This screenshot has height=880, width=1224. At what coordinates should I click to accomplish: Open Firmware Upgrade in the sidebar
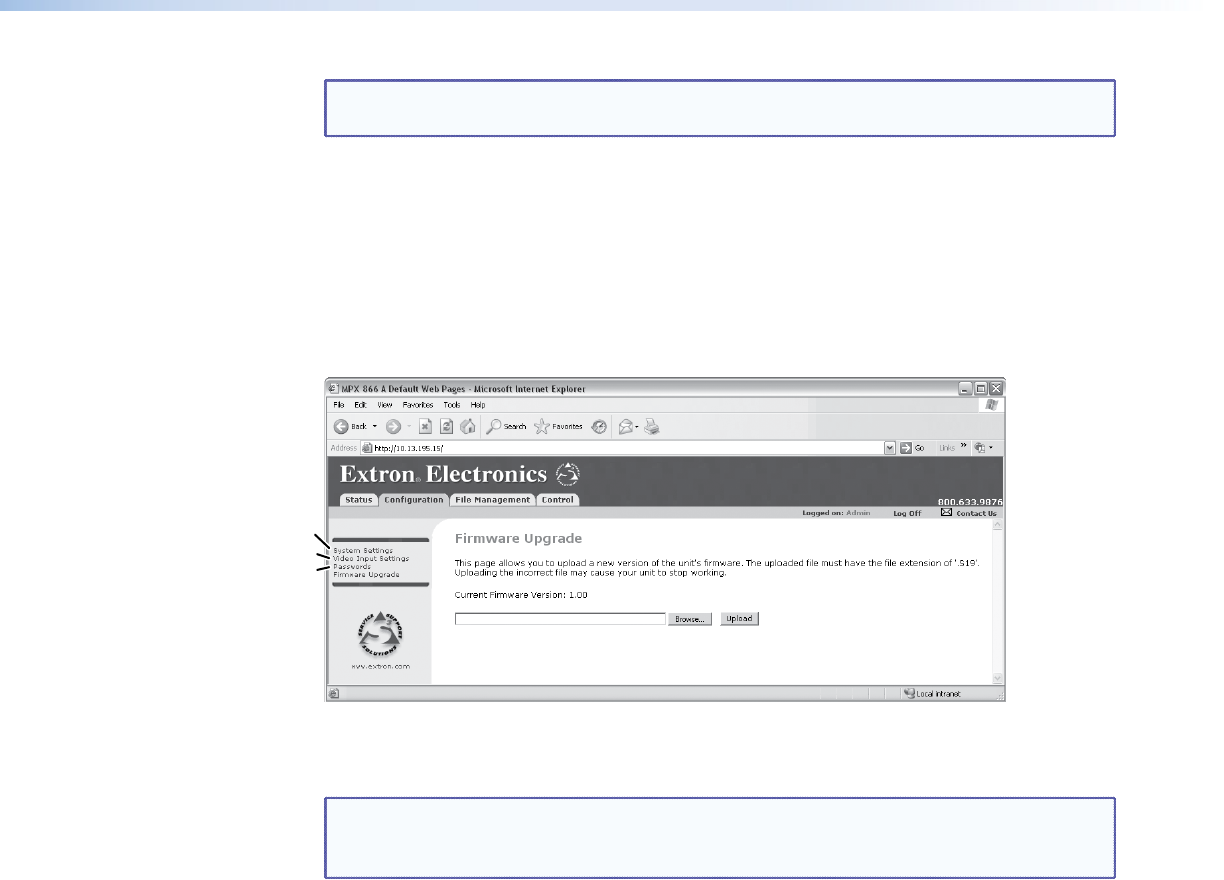366,574
